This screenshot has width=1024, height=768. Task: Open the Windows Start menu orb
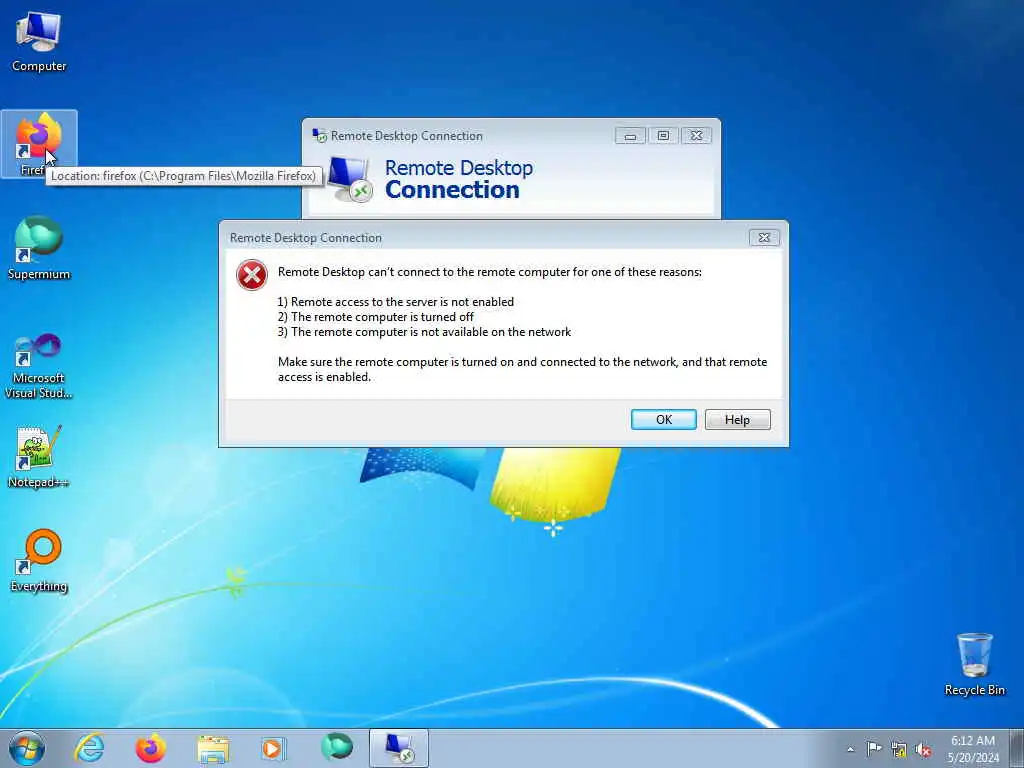[x=27, y=748]
